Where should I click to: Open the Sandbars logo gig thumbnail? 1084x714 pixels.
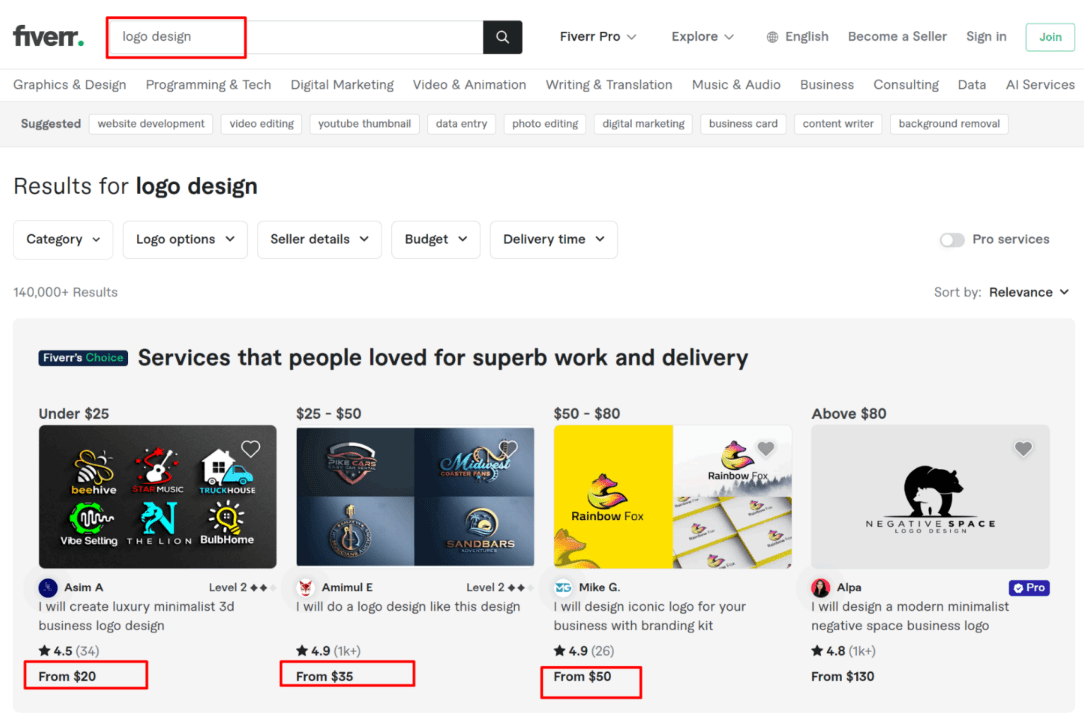(x=415, y=497)
